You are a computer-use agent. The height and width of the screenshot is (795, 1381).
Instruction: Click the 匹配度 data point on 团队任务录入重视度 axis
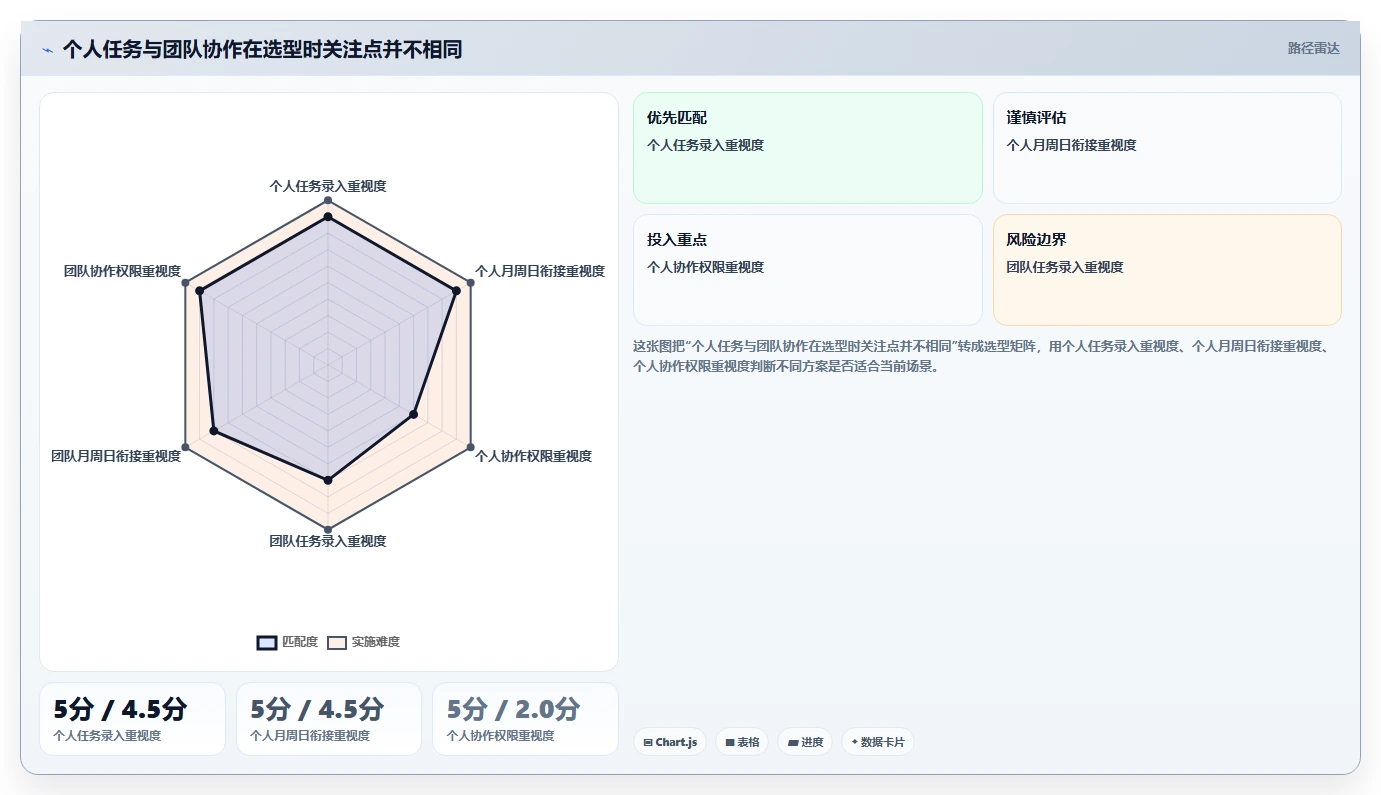[328, 480]
